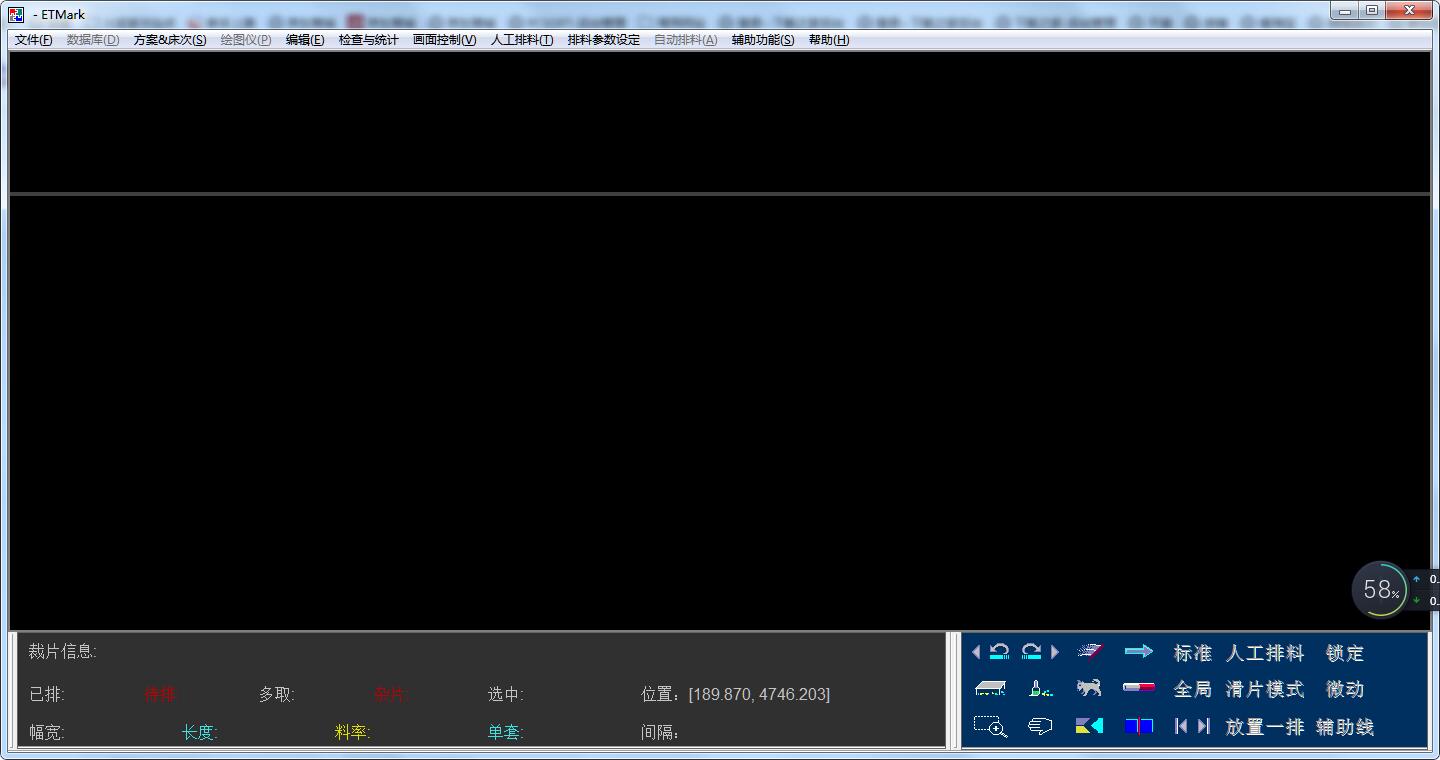The image size is (1440, 760).
Task: Click the gray dog icon
Action: click(1089, 688)
